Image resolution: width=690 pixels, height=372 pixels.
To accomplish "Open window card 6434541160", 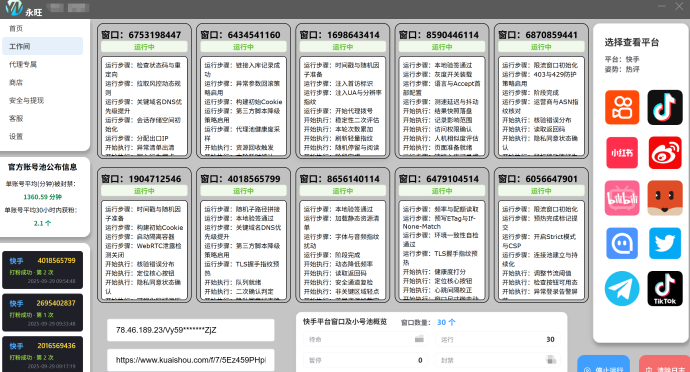I will (243, 91).
